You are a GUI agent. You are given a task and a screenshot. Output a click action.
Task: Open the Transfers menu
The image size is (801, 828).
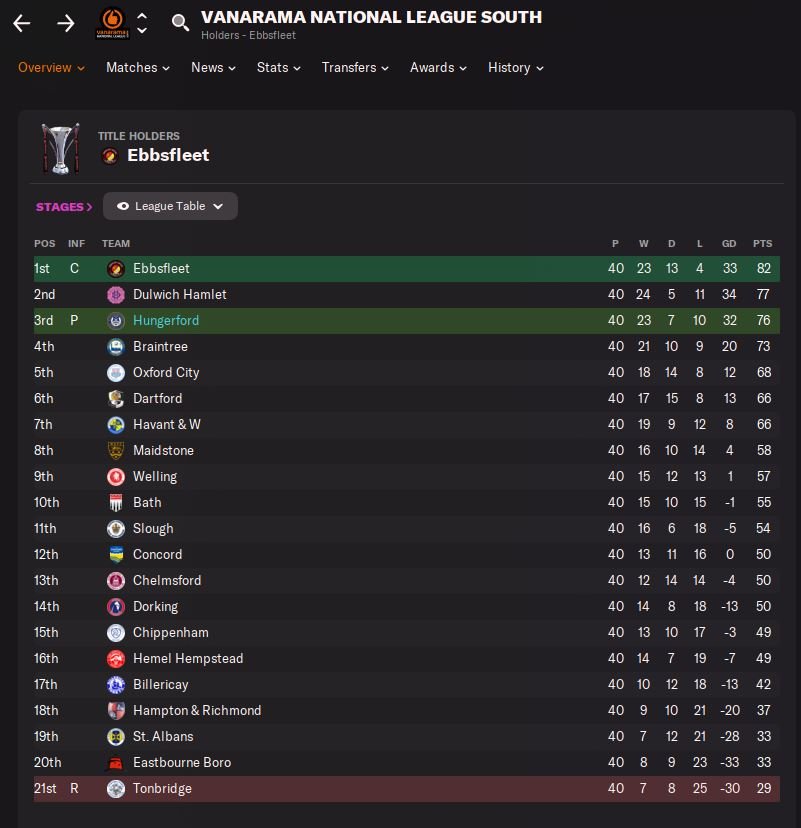(x=355, y=68)
